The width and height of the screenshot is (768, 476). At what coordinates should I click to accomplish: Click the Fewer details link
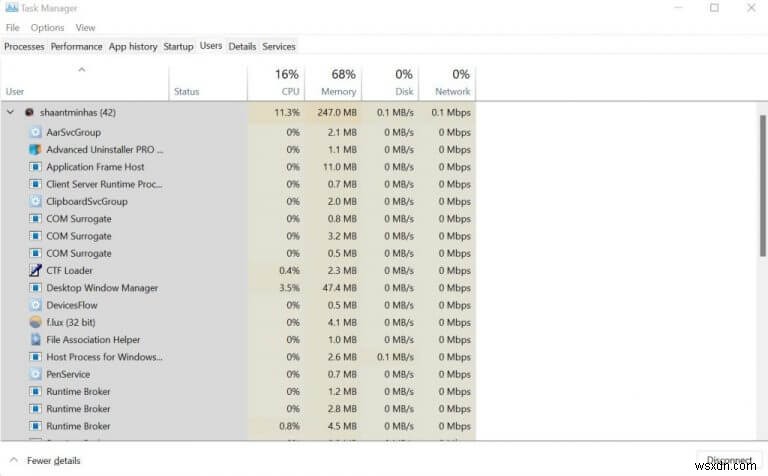[53, 461]
